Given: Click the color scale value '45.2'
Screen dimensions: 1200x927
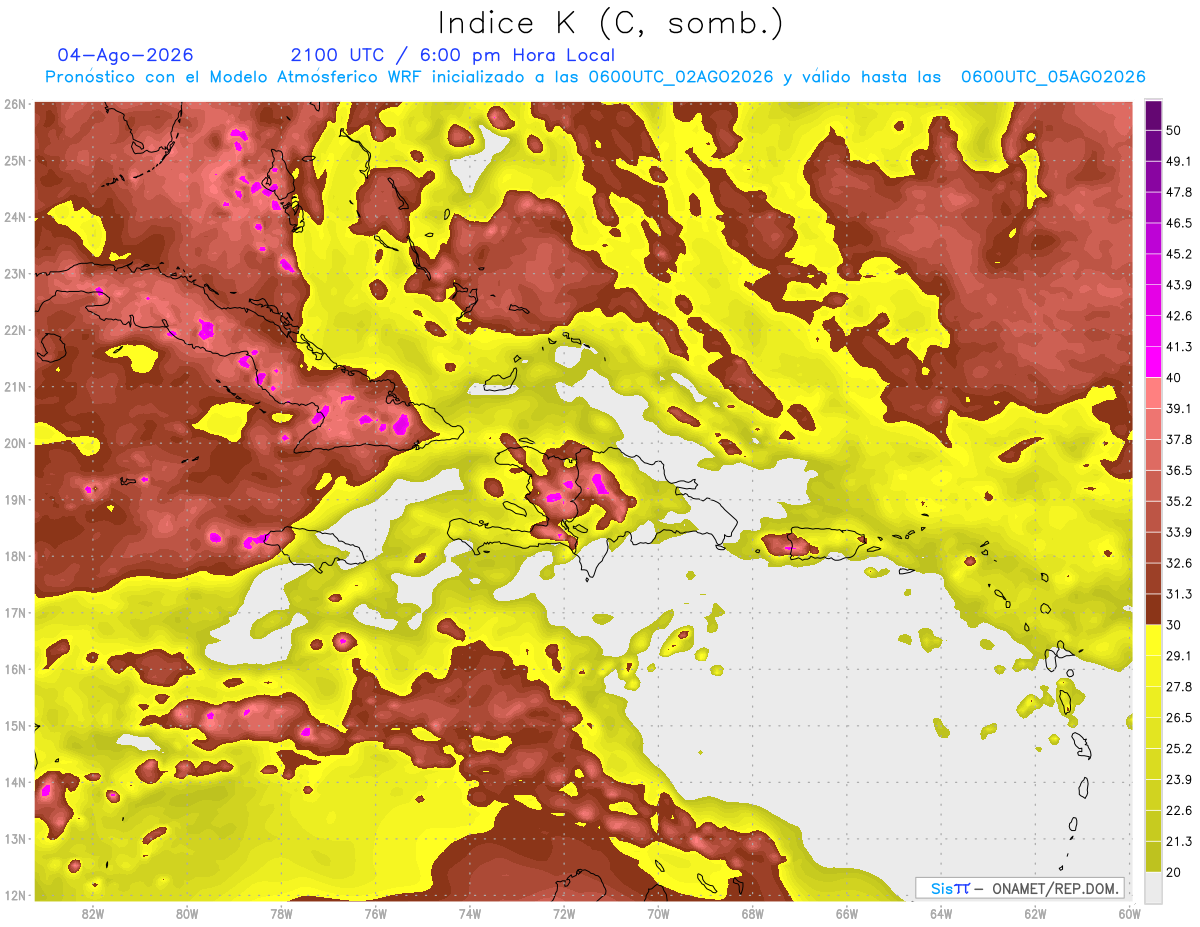Looking at the screenshot, I should click(x=1180, y=254).
